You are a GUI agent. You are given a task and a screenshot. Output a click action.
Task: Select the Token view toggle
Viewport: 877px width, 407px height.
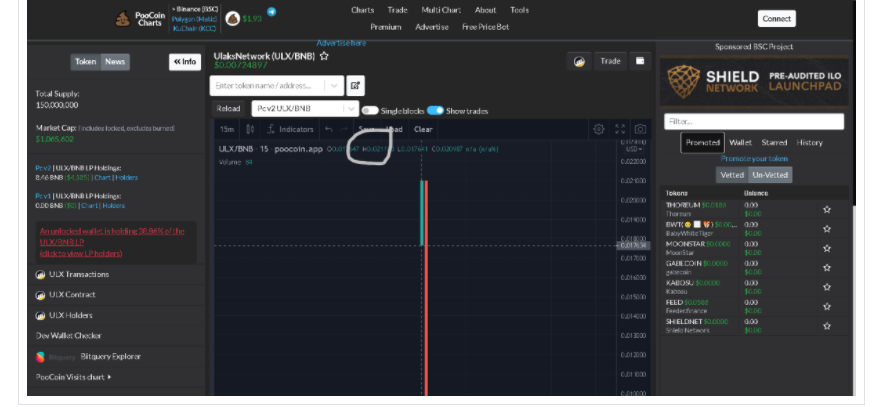pyautogui.click(x=86, y=62)
